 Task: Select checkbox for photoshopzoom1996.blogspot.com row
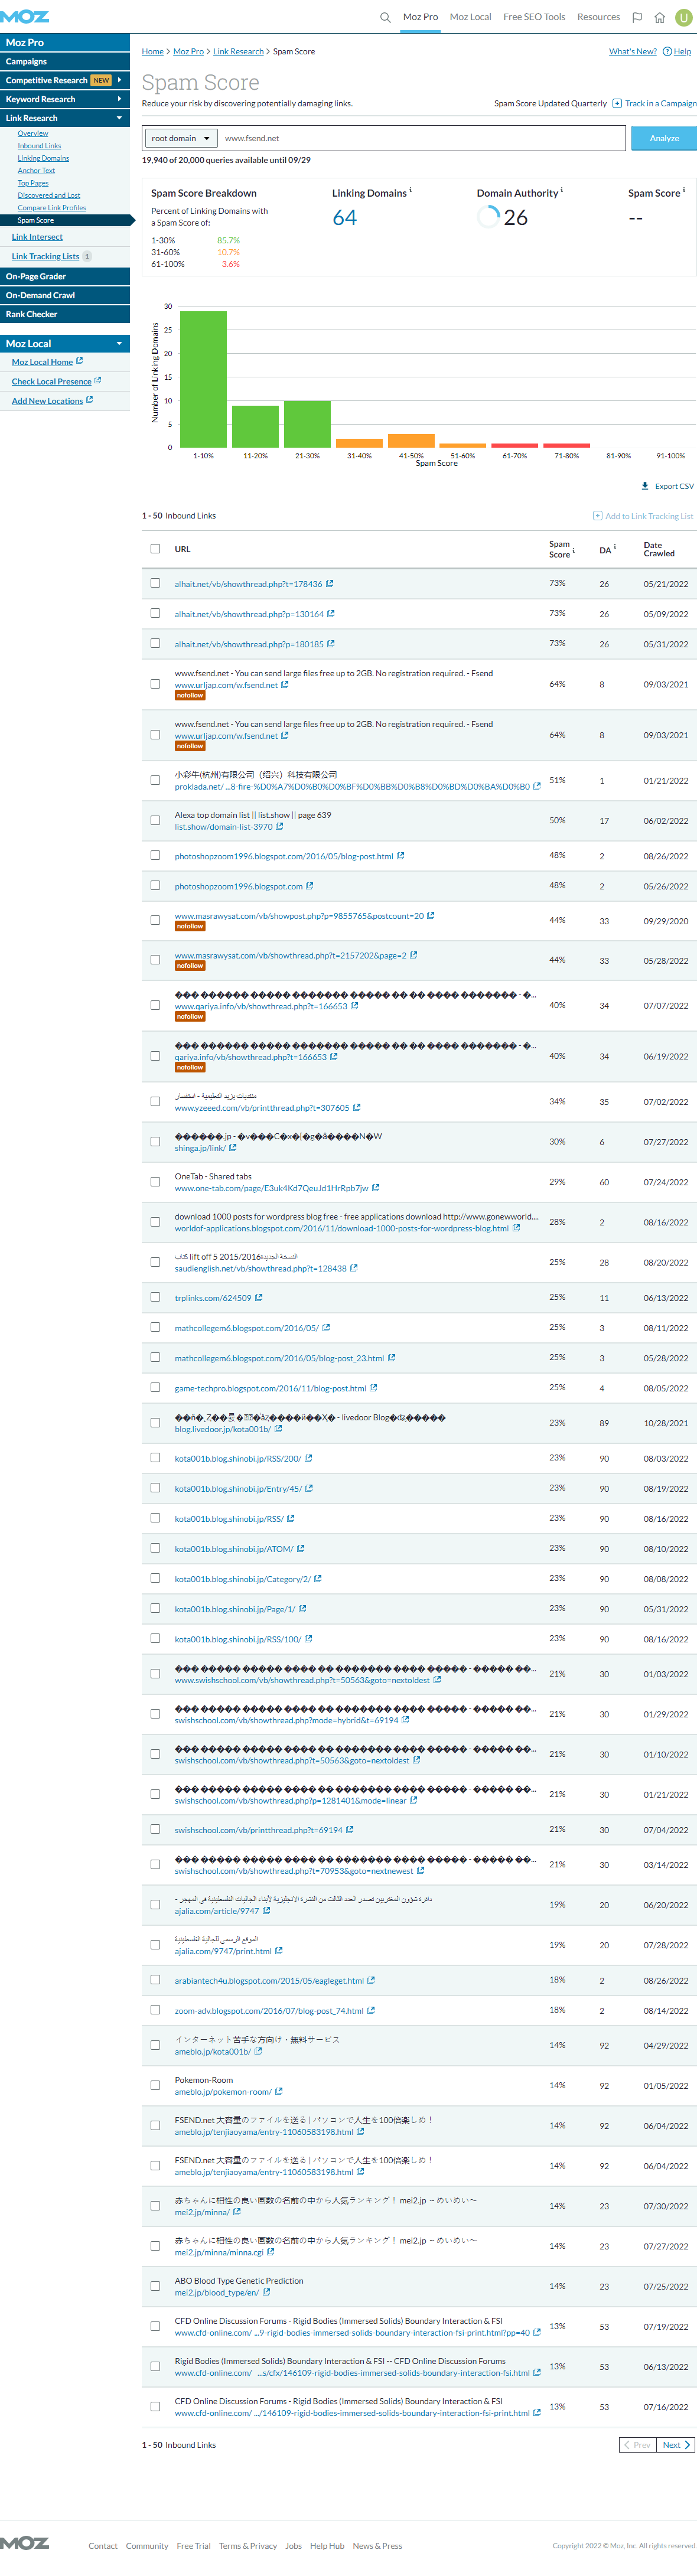(155, 885)
